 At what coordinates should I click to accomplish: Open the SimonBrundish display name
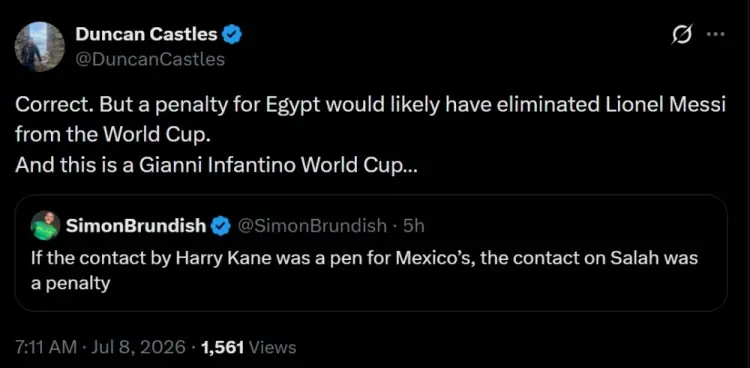pos(136,225)
